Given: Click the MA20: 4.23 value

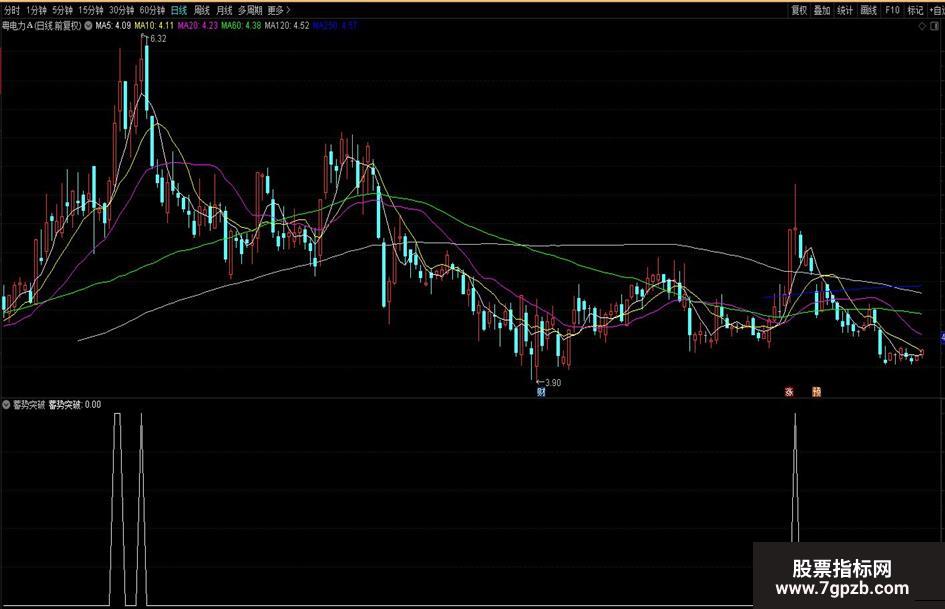Looking at the screenshot, I should point(198,26).
